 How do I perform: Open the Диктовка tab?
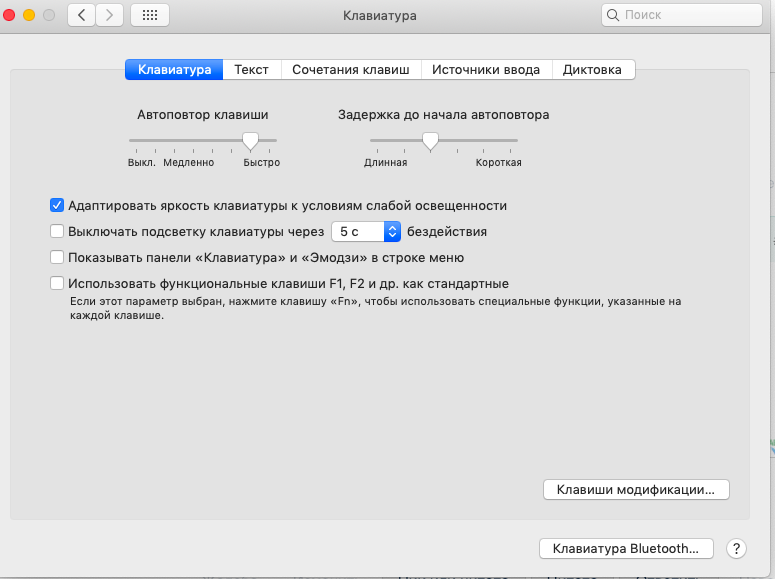coord(593,70)
